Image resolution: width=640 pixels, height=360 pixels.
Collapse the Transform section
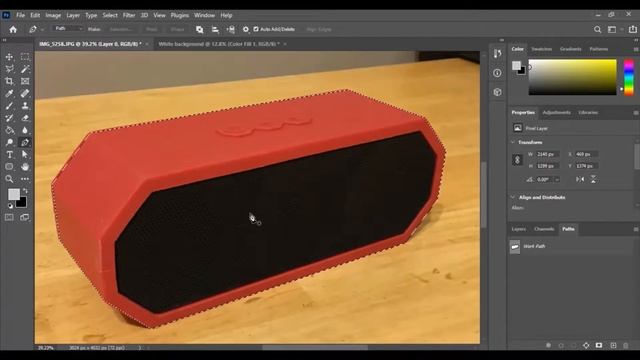[513, 142]
